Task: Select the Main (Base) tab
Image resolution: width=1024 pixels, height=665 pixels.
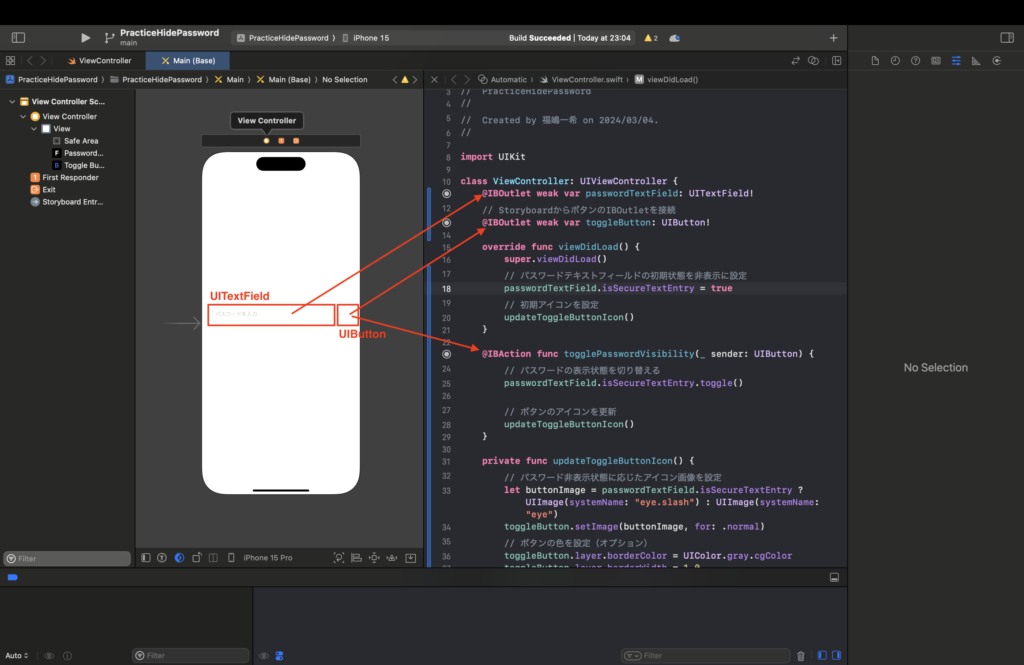Action: (x=188, y=61)
